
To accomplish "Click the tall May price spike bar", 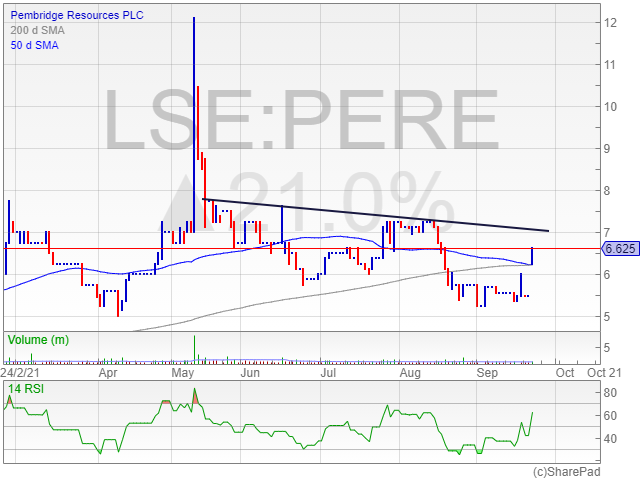I will 194,125.
